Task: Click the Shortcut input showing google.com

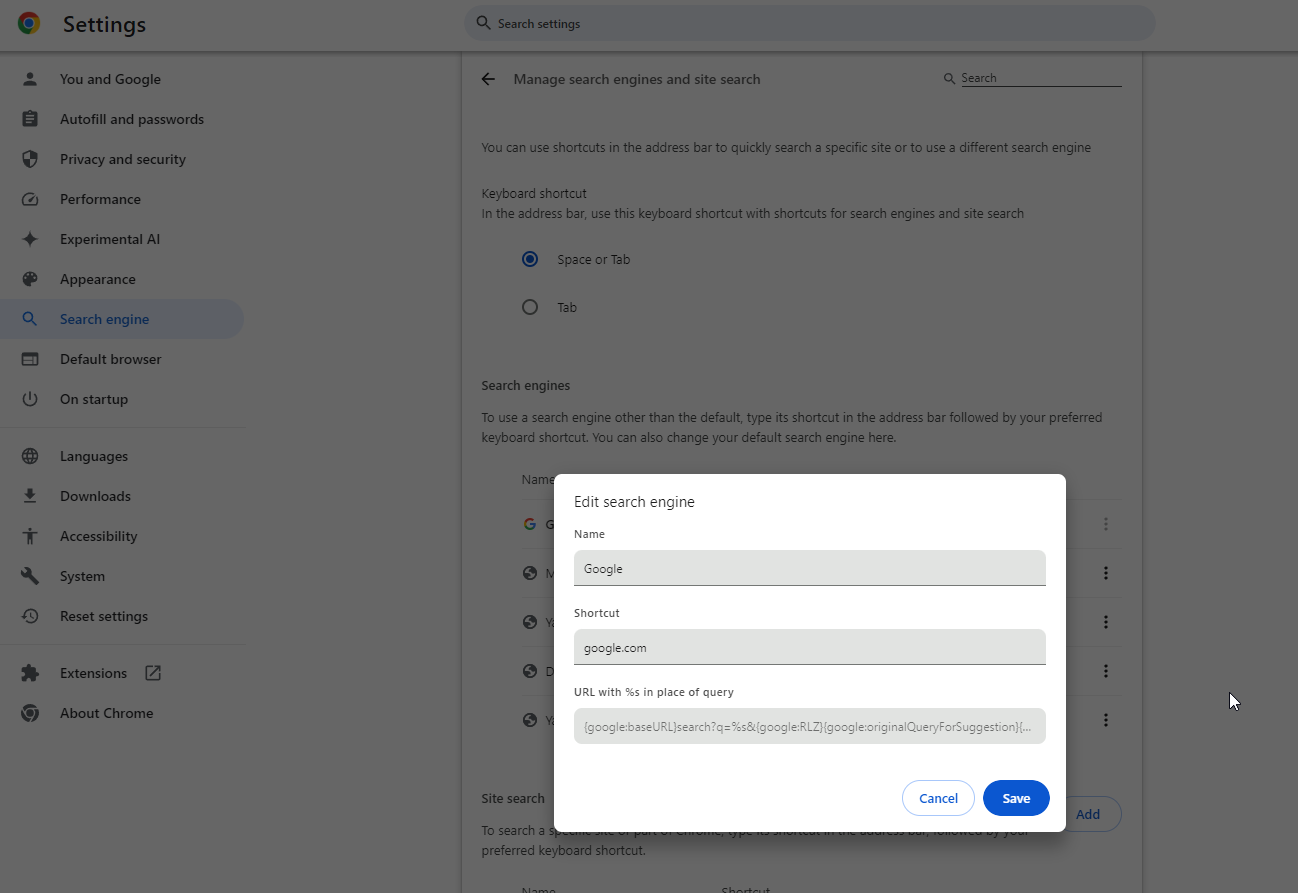Action: (810, 646)
